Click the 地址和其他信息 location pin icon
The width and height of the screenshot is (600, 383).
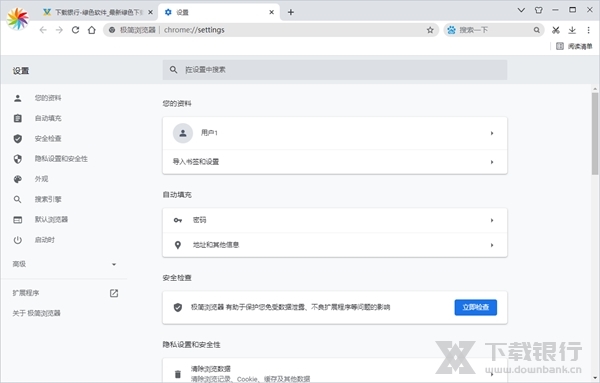pos(178,245)
